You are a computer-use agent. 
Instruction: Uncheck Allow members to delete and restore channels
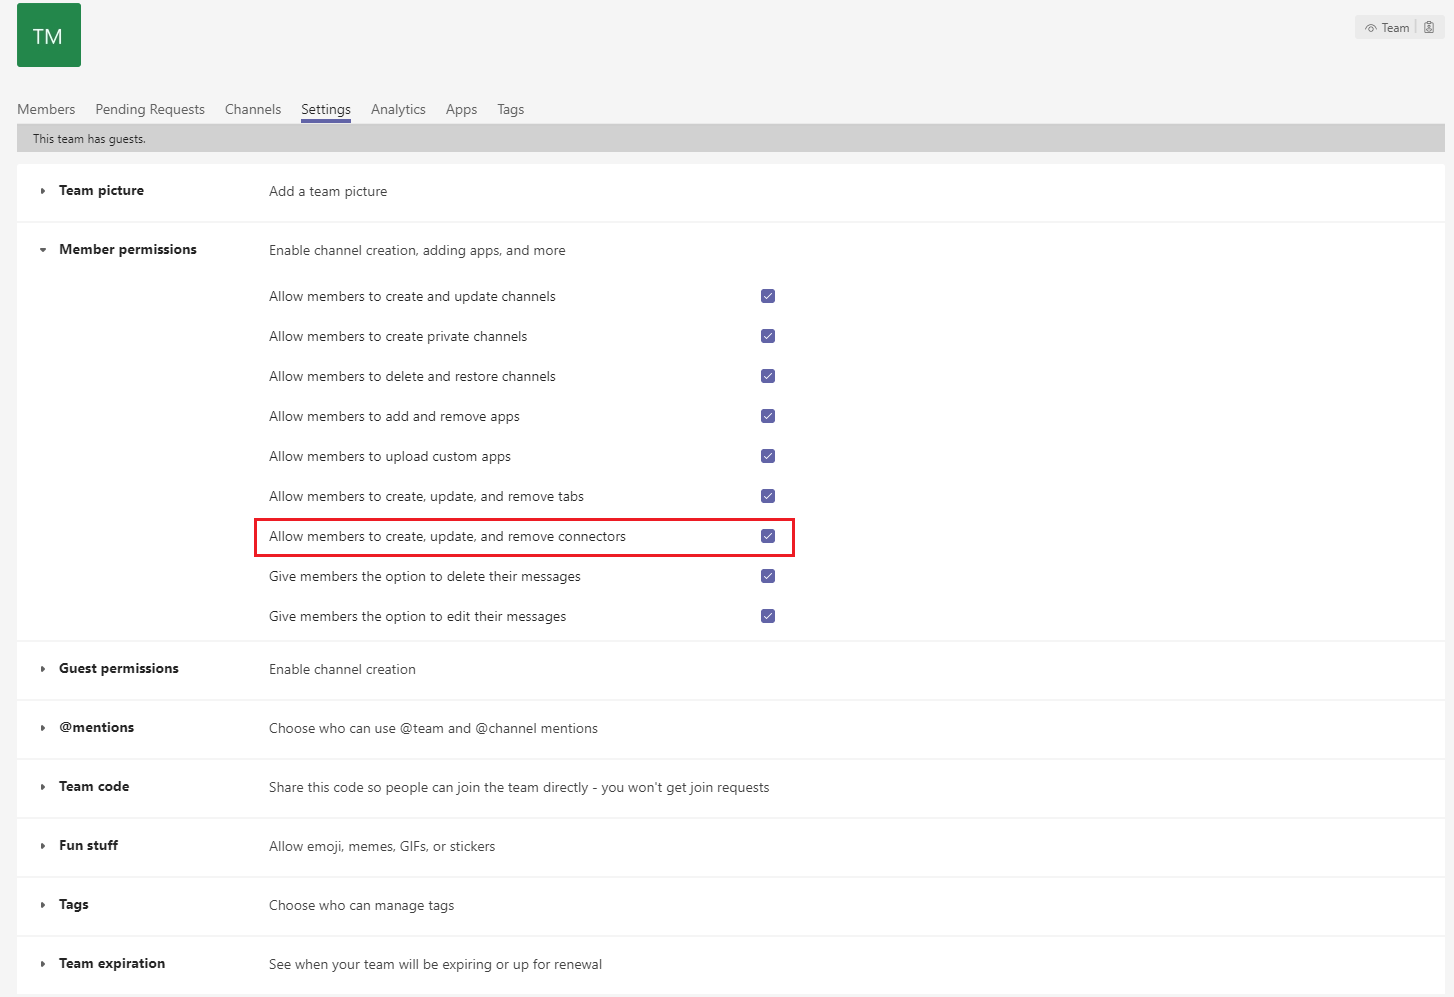coord(768,376)
